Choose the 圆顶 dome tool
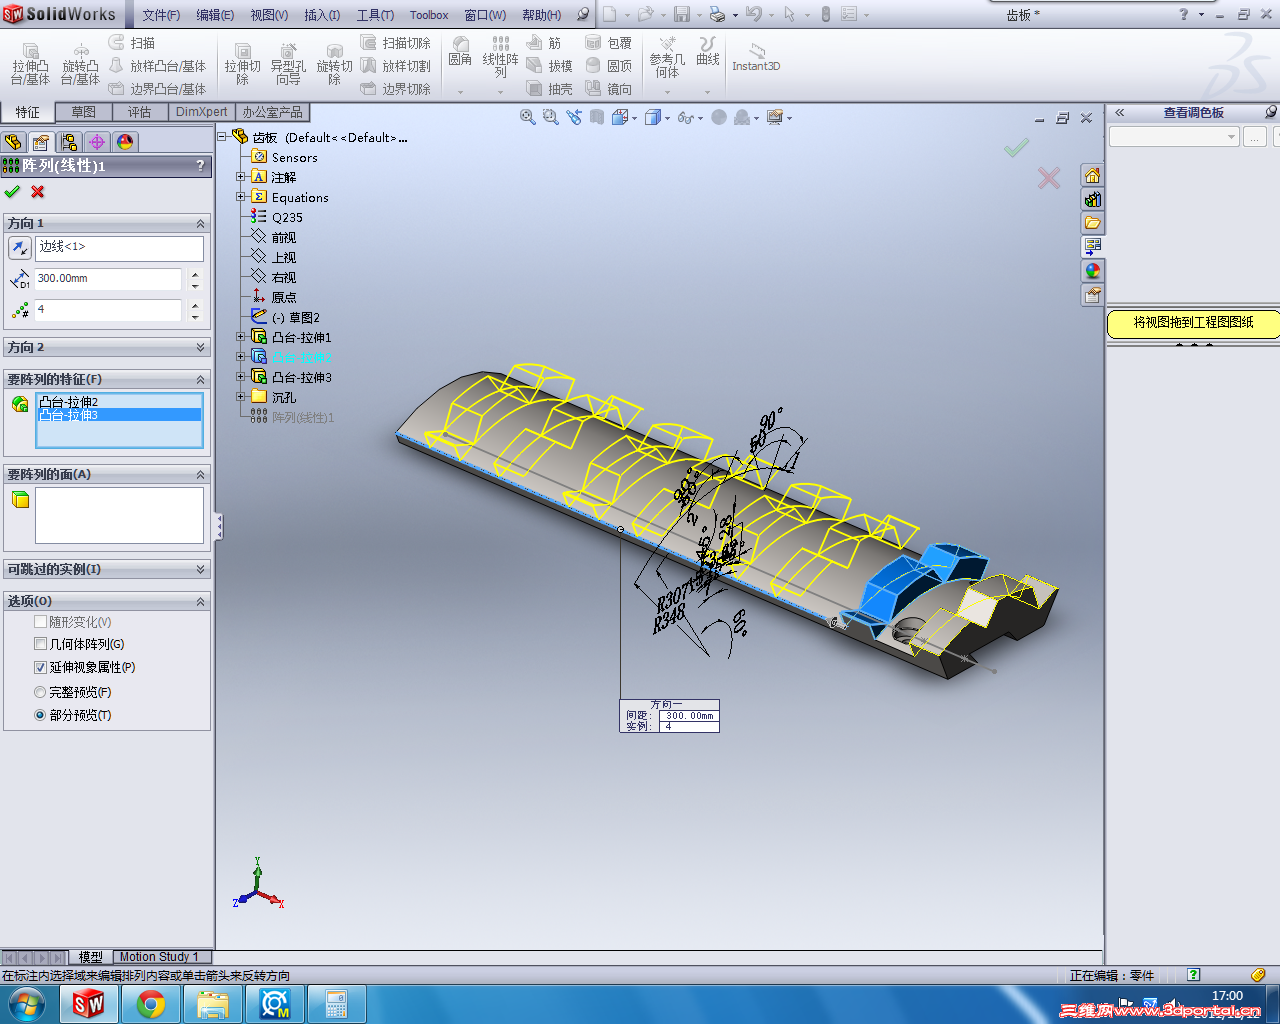The height and width of the screenshot is (1024, 1280). pyautogui.click(x=609, y=66)
